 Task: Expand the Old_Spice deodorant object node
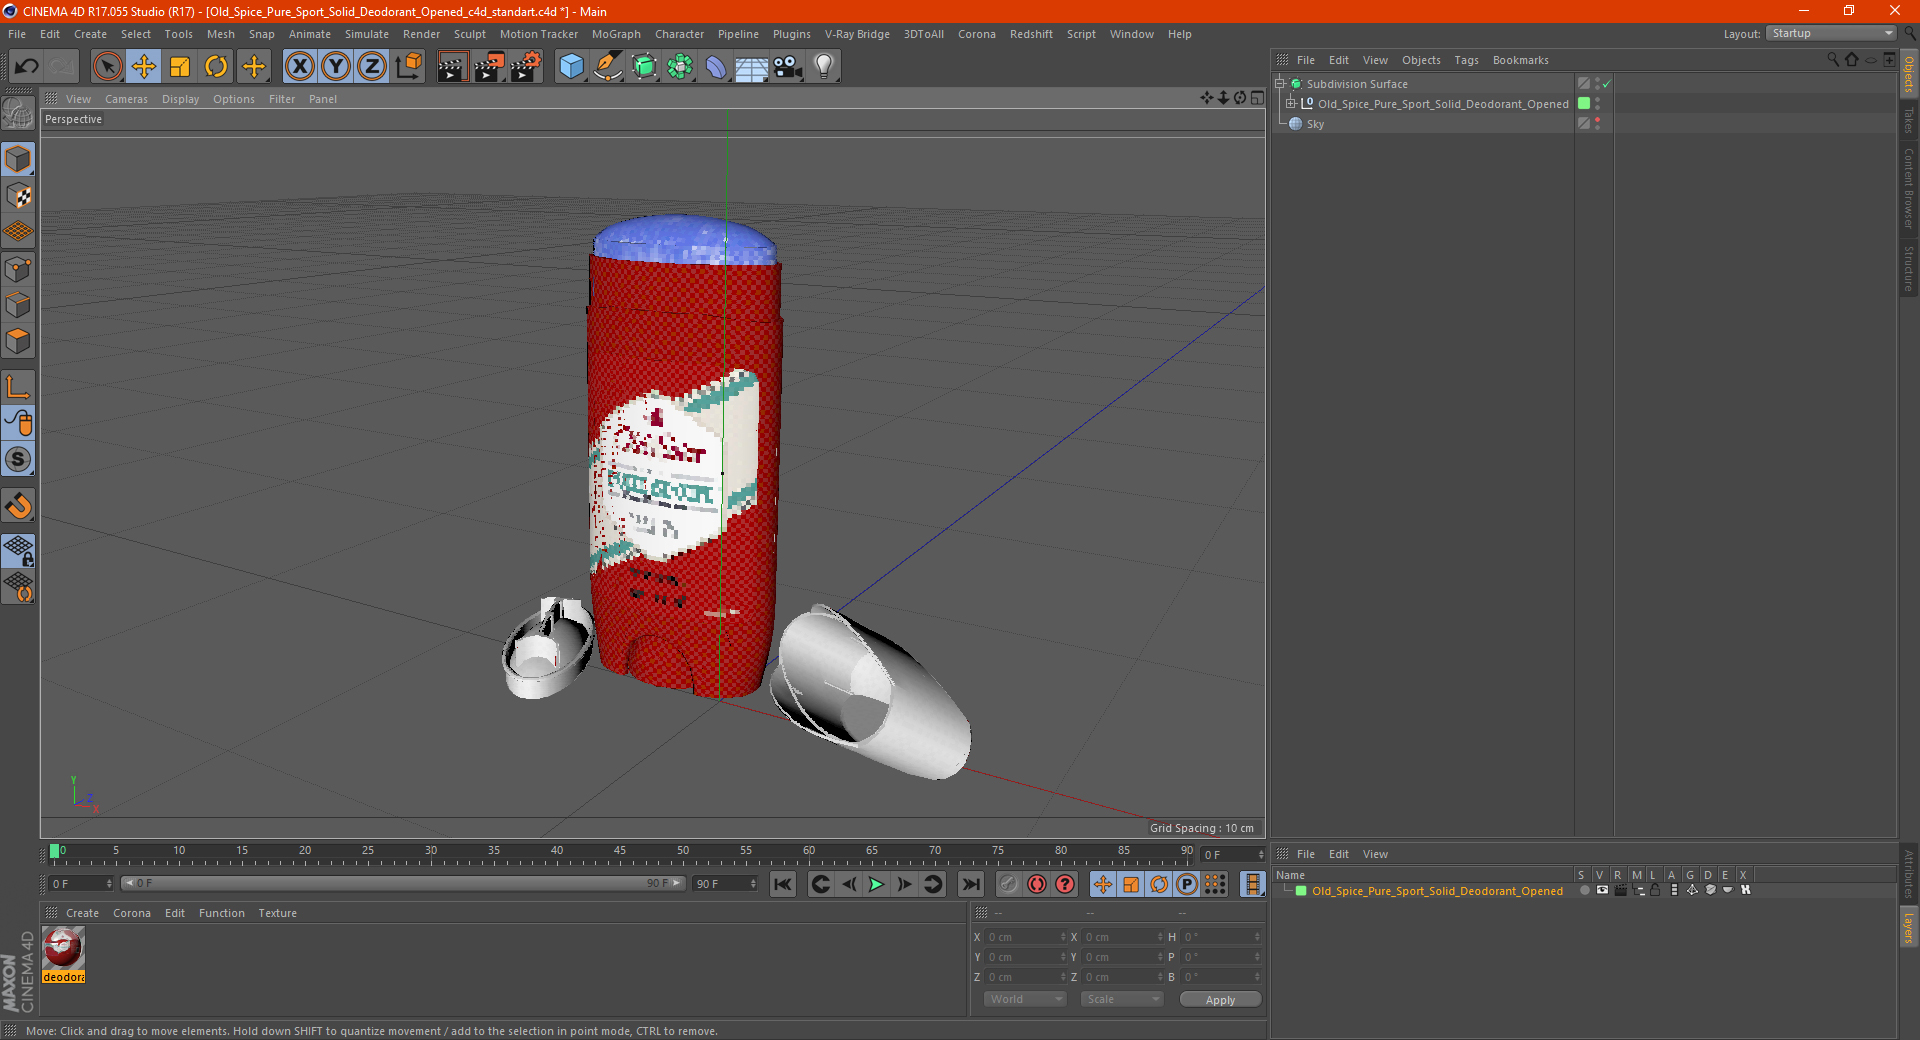click(x=1290, y=104)
